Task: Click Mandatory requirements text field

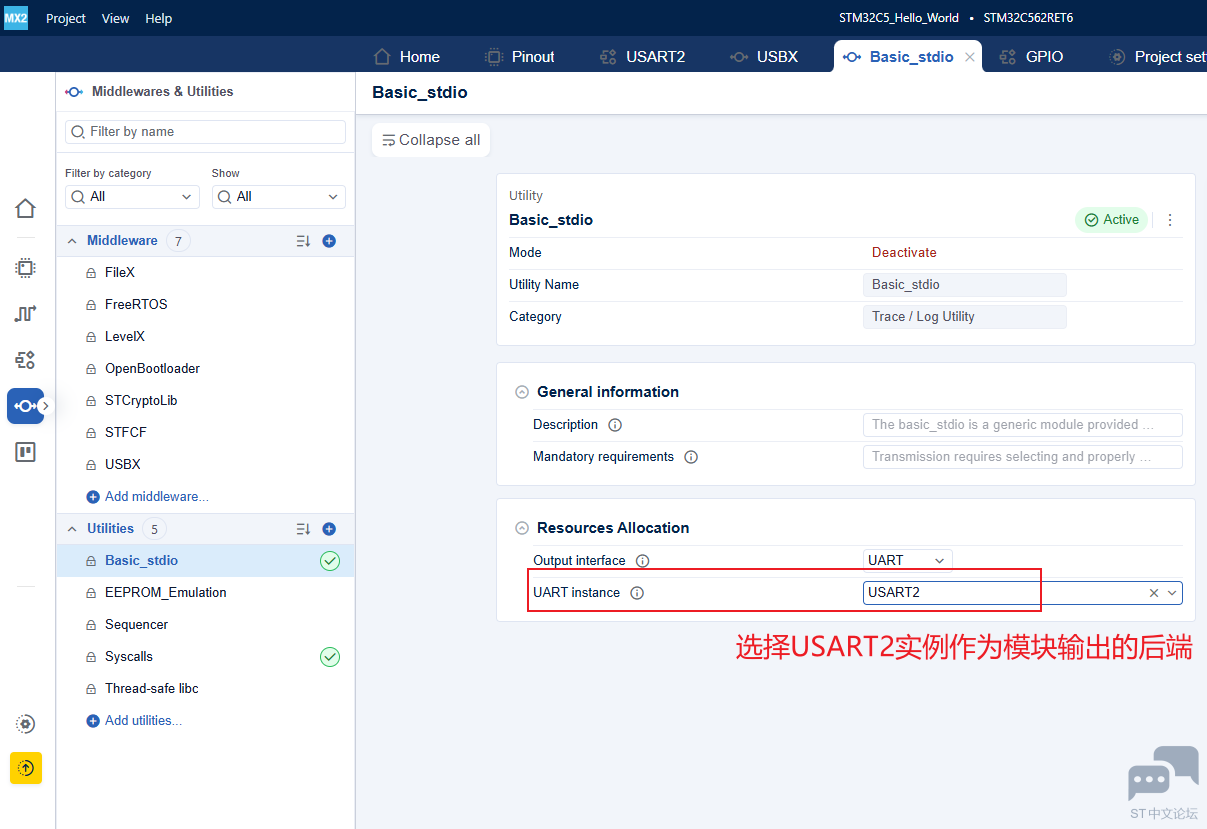Action: (1023, 457)
